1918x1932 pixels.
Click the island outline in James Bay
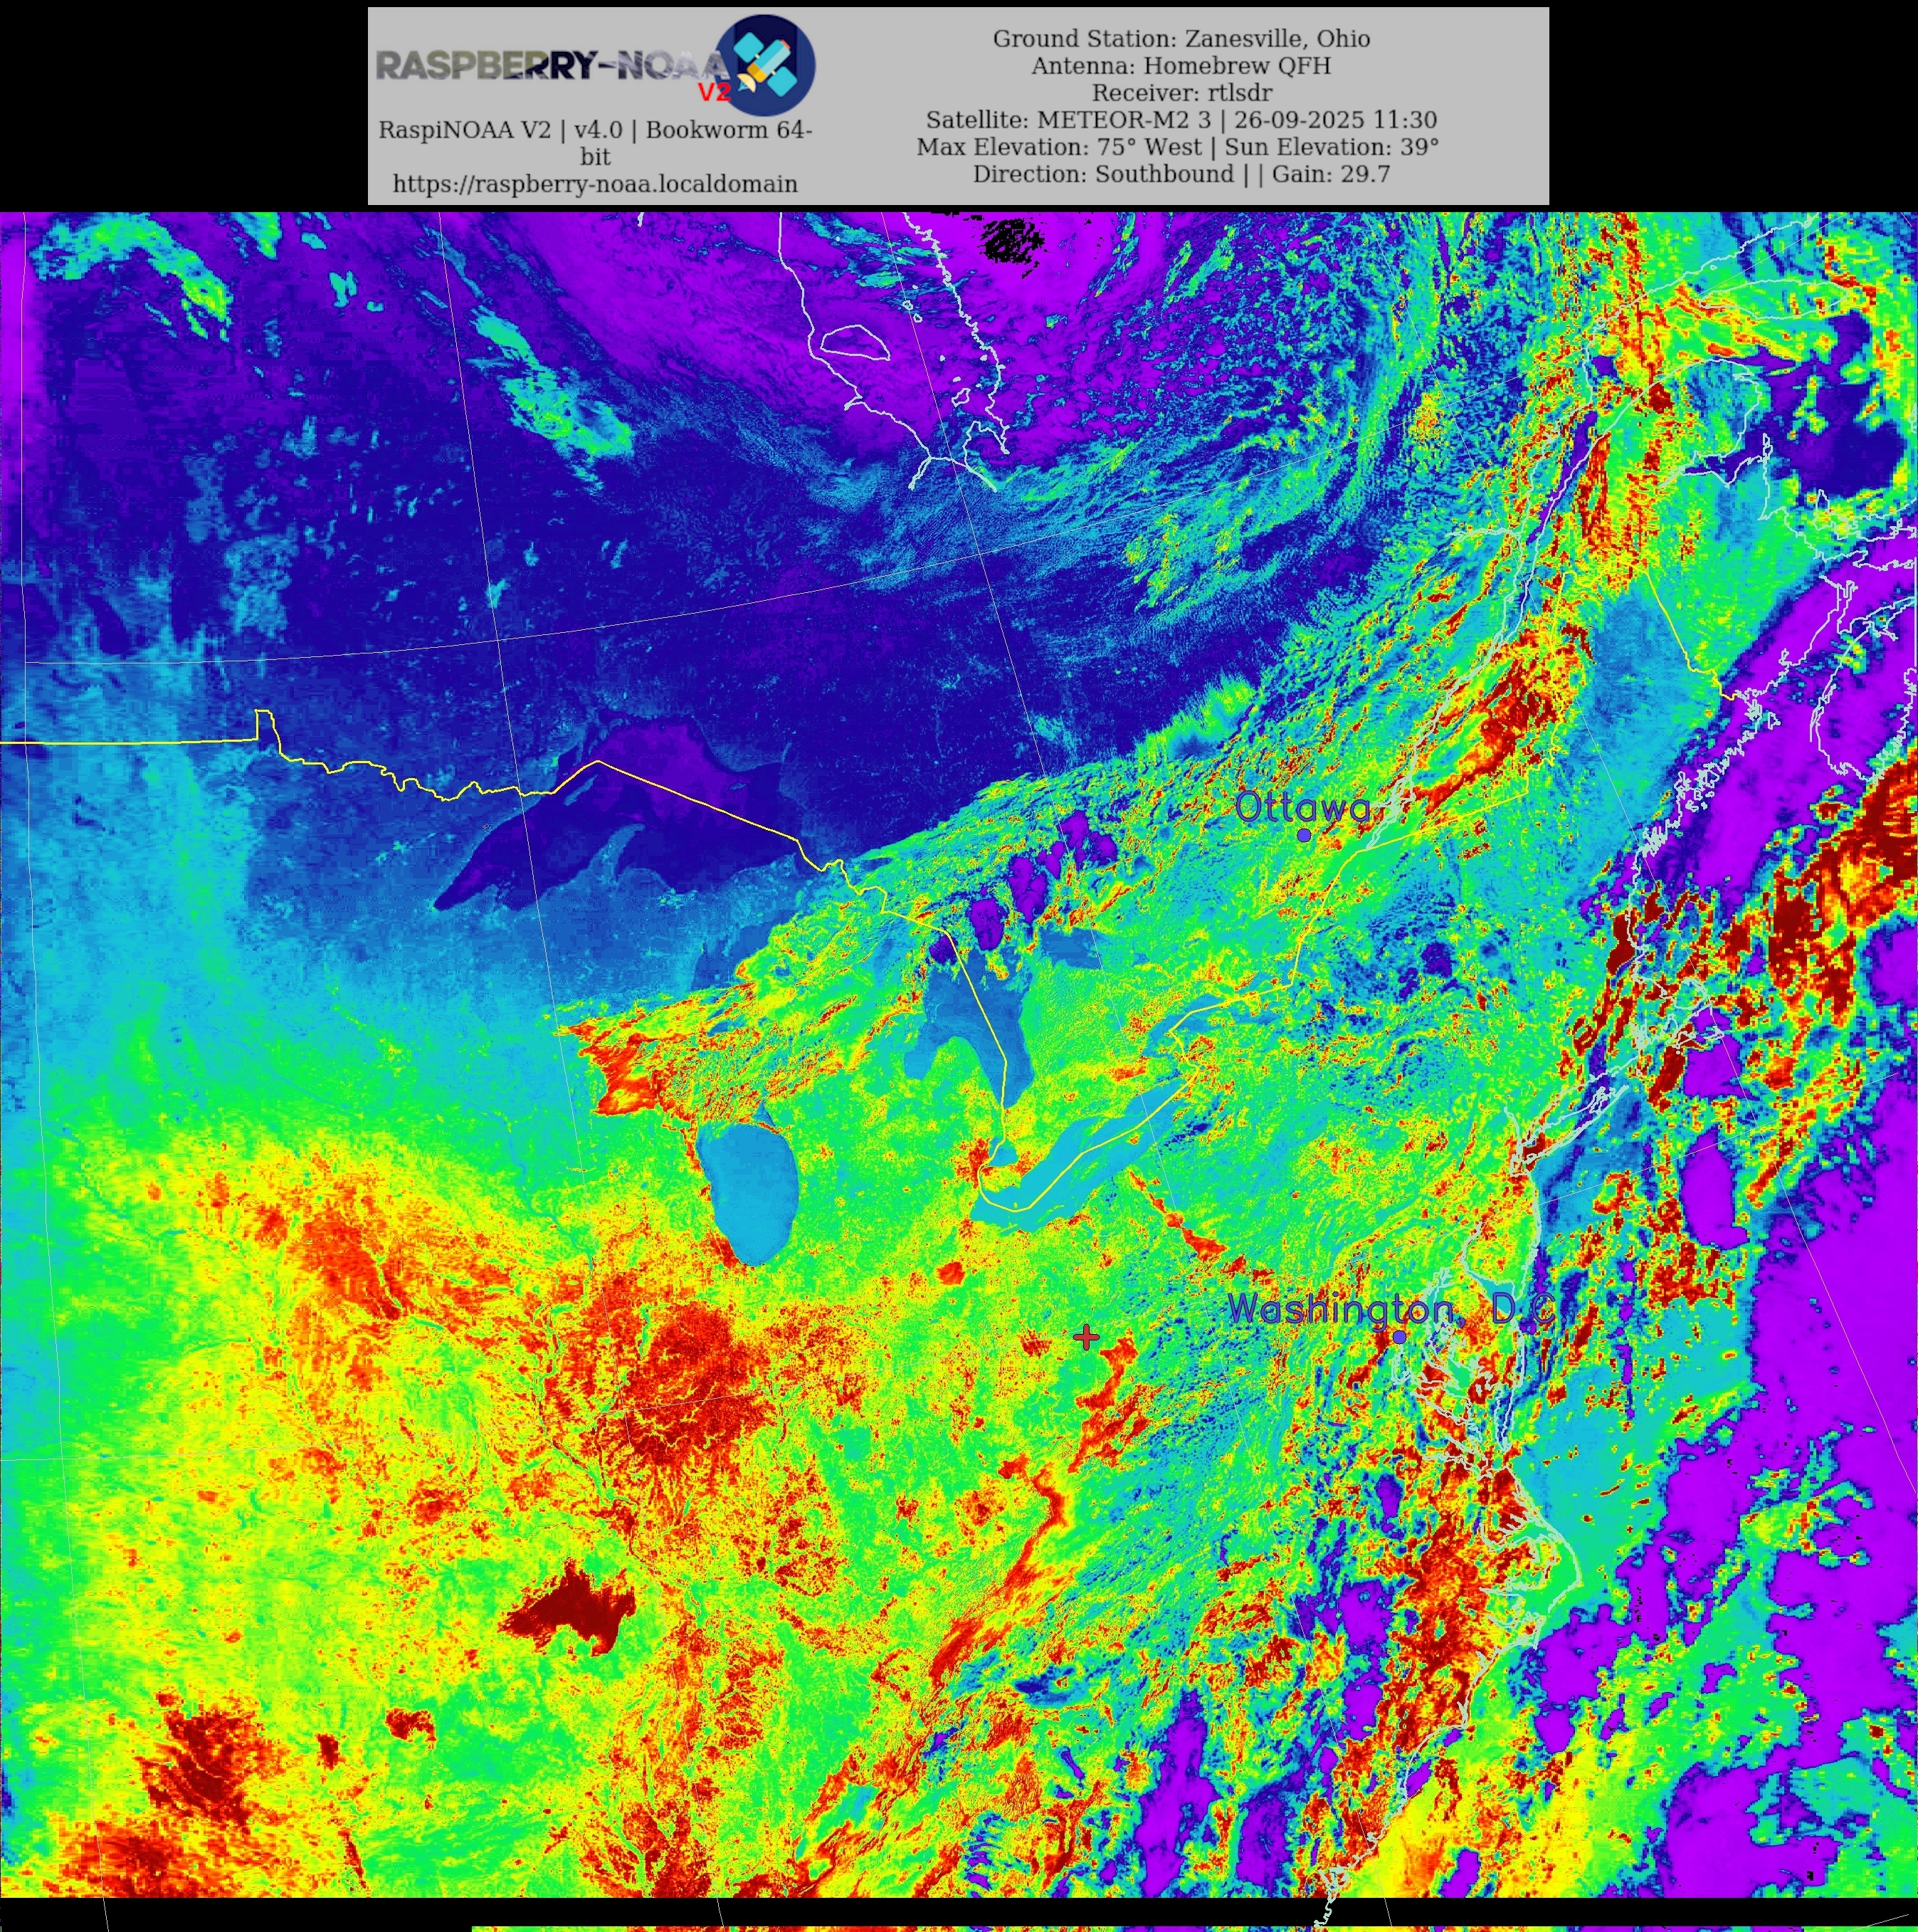pyautogui.click(x=855, y=343)
